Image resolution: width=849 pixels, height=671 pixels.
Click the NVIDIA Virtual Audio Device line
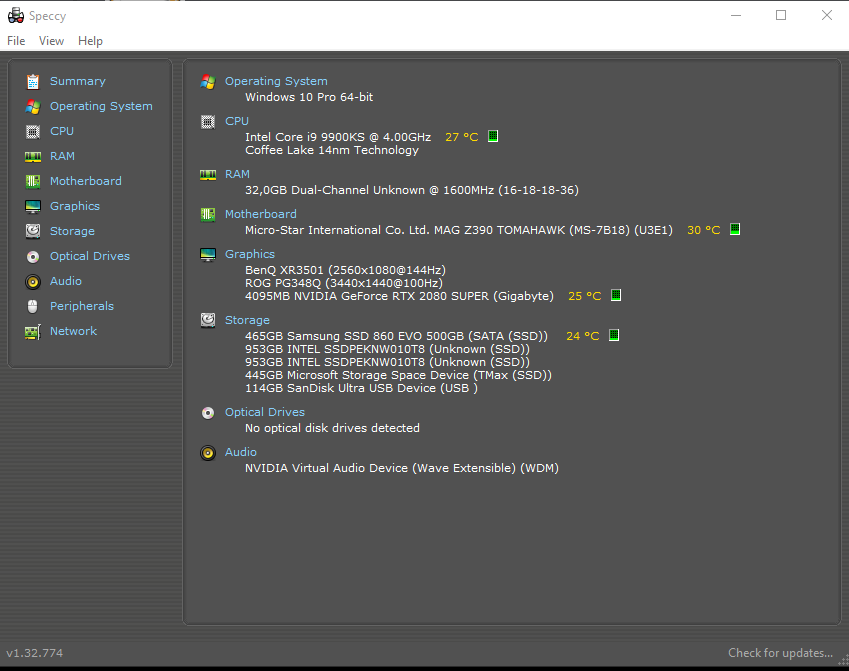[x=402, y=468]
